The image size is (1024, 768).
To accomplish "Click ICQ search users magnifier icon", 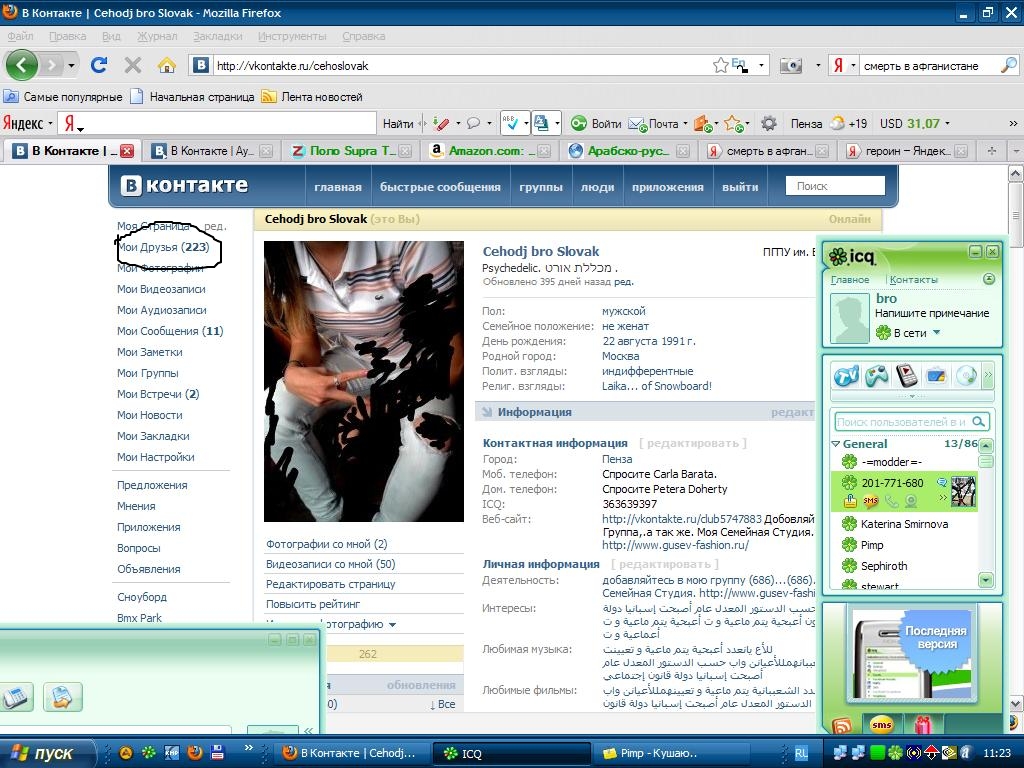I will (x=978, y=422).
